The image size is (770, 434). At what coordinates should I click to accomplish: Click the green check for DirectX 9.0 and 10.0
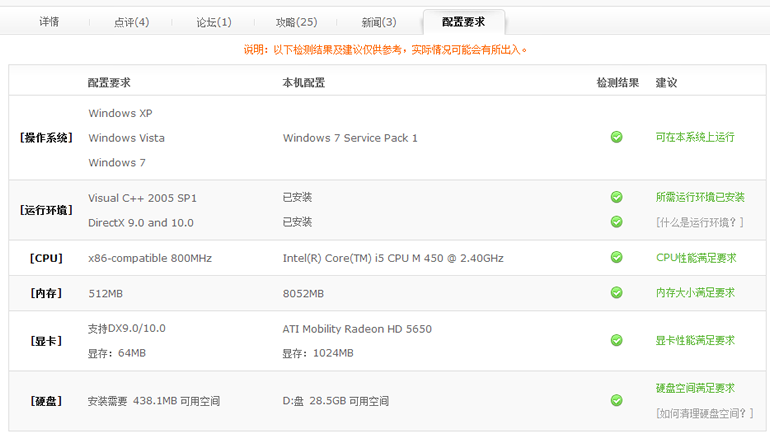click(617, 221)
